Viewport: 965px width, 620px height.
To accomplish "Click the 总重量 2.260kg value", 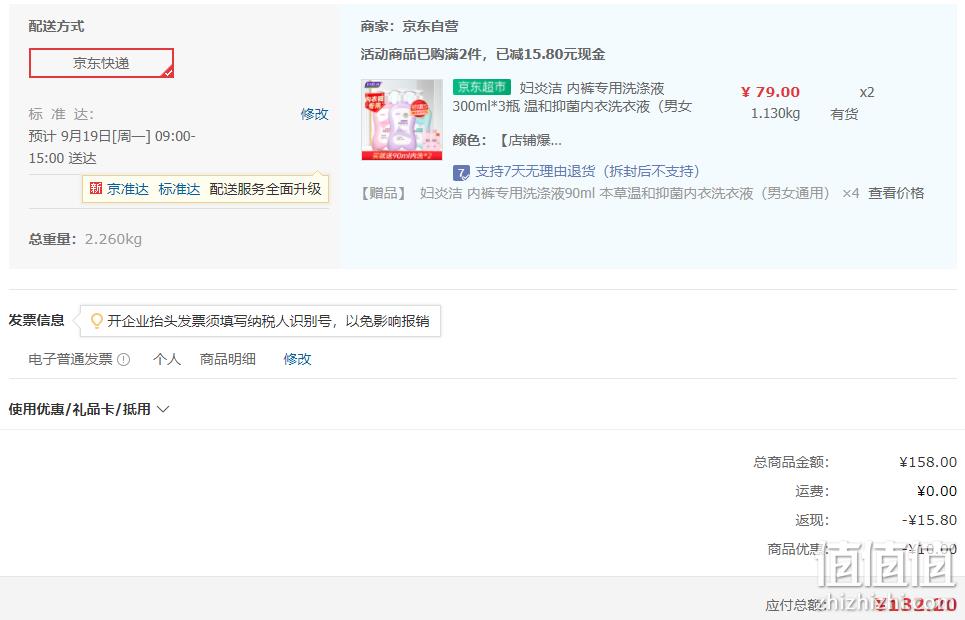I will (113, 239).
